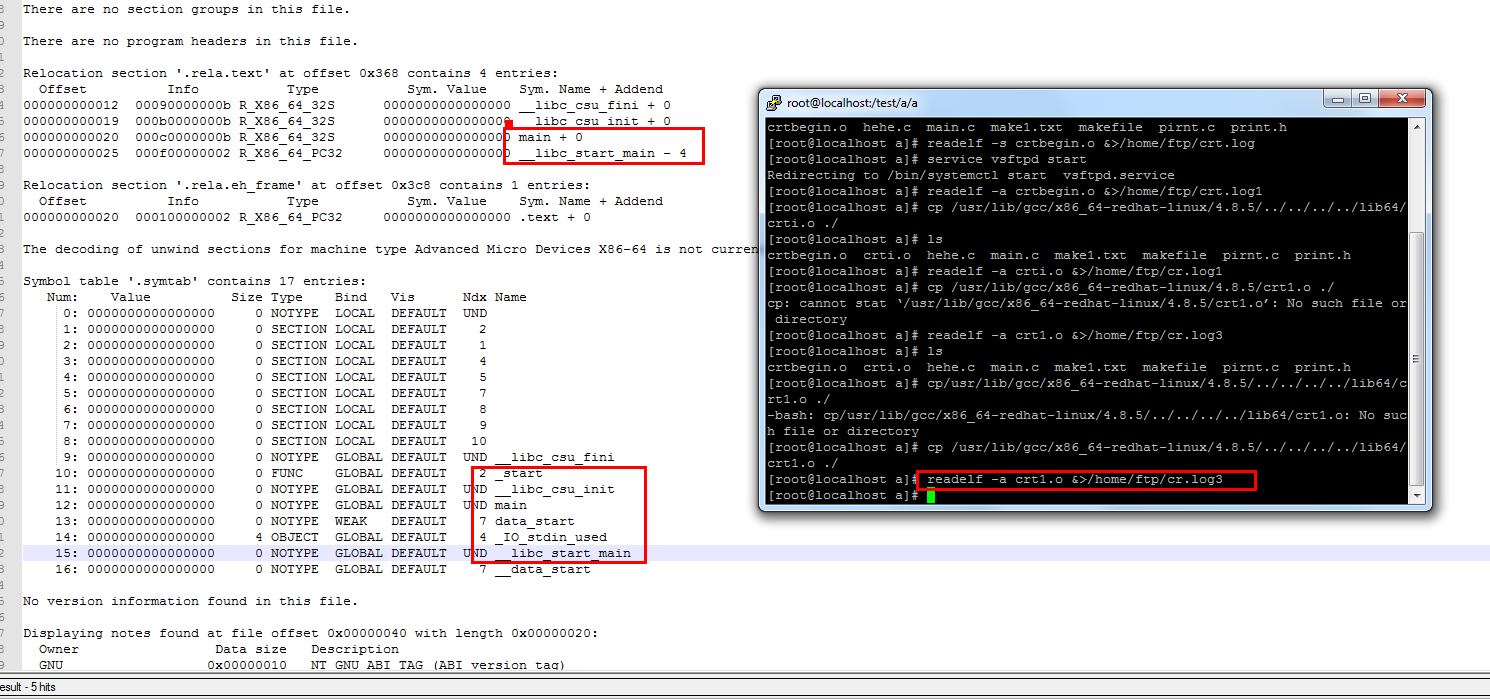
Task: Click the 'Data size' notes column header
Action: 251,649
